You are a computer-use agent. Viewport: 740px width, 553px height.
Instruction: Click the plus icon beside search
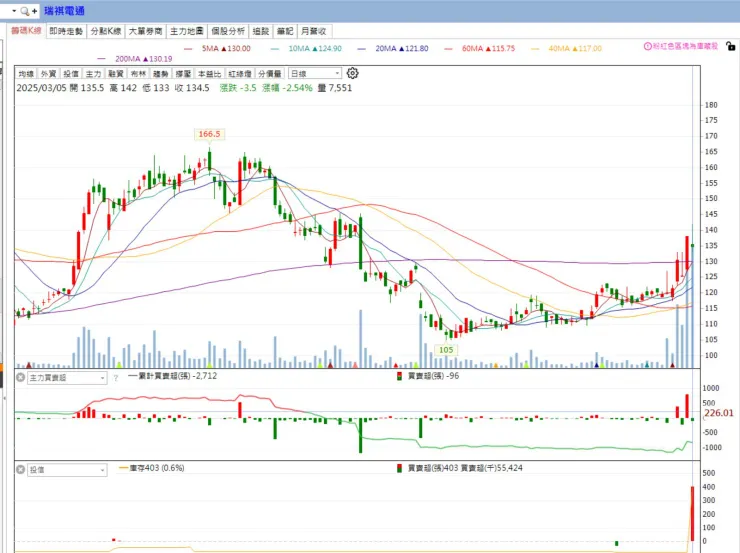34,11
